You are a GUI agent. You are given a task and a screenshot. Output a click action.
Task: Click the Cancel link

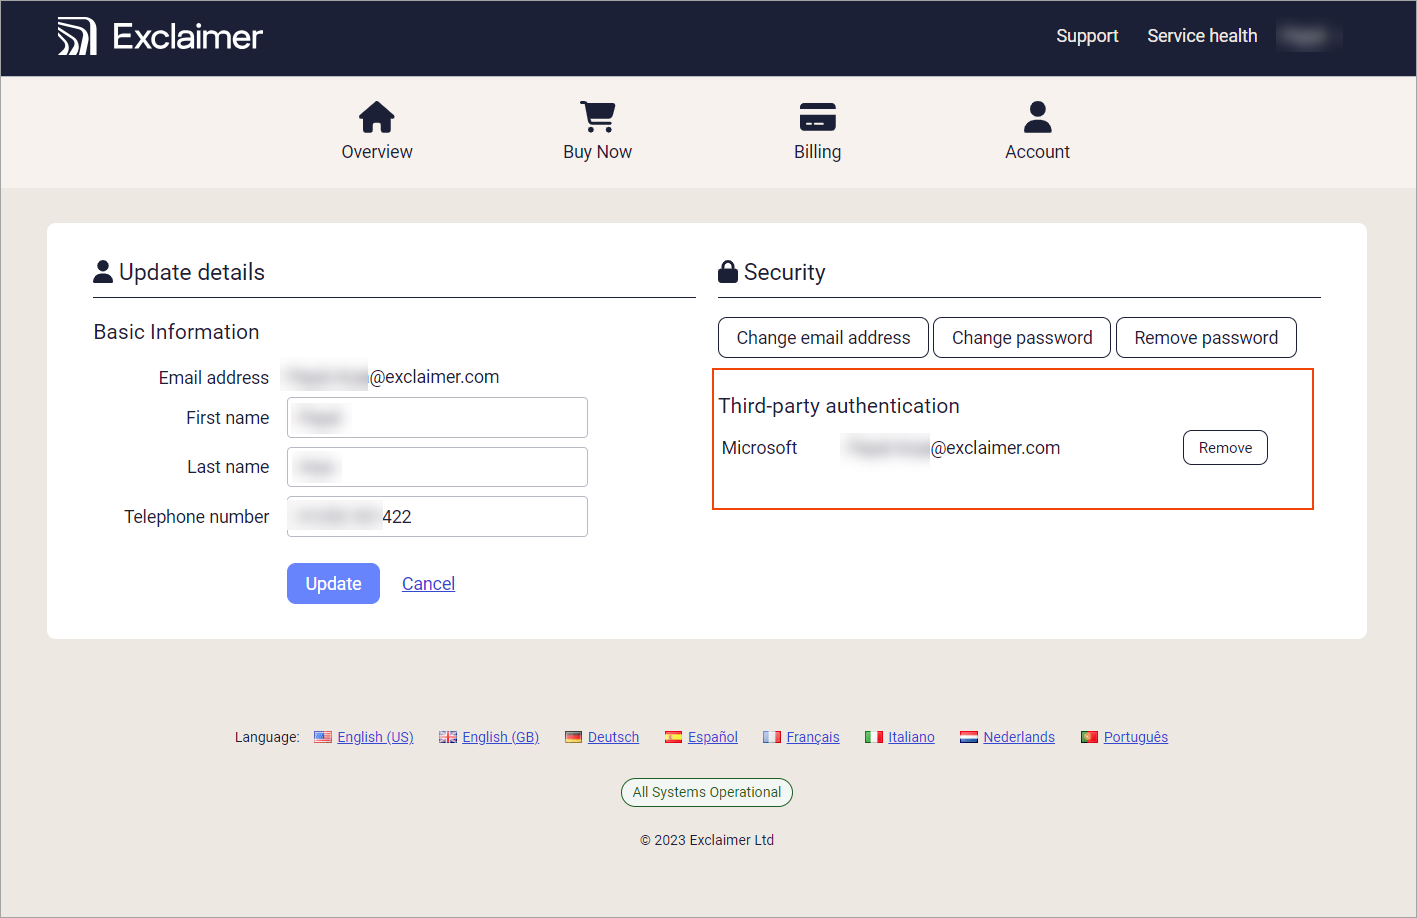pos(428,584)
